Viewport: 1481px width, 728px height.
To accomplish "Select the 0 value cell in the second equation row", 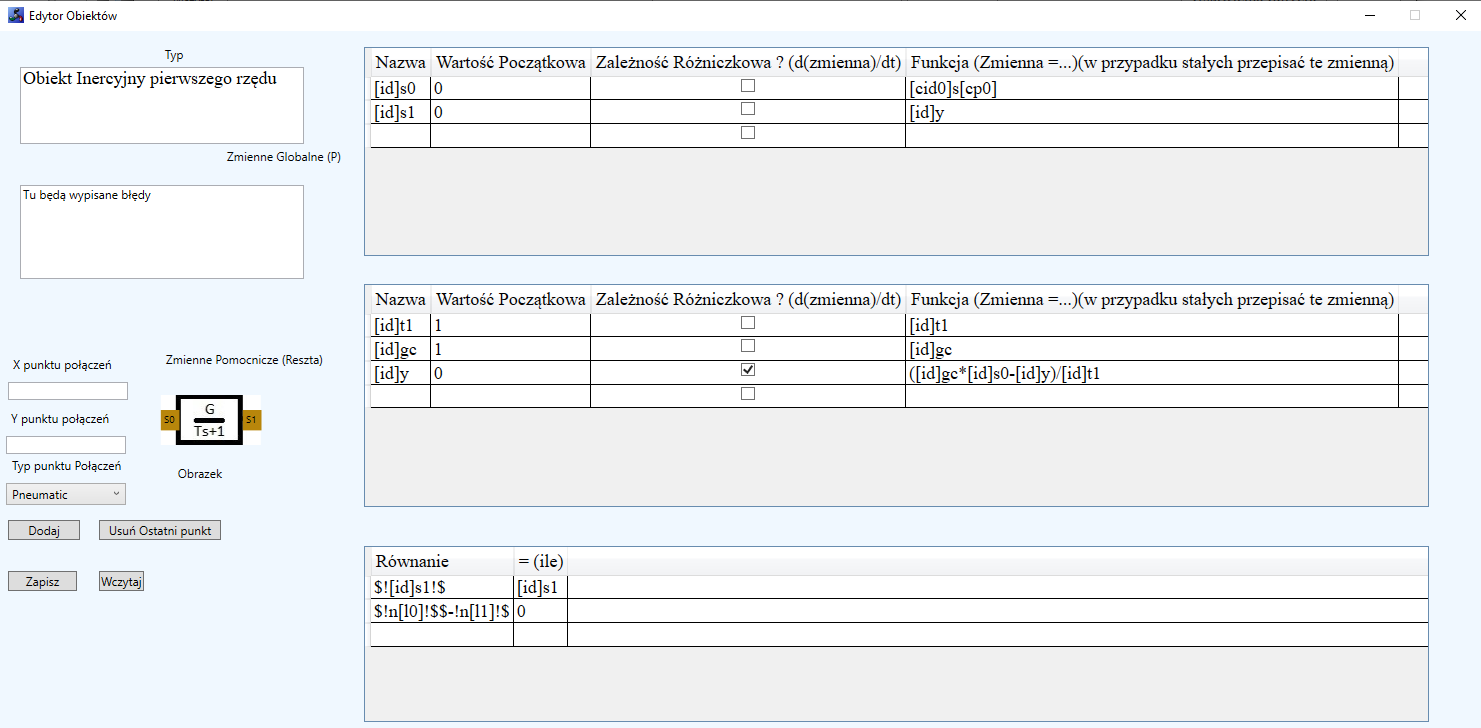I will pyautogui.click(x=541, y=611).
